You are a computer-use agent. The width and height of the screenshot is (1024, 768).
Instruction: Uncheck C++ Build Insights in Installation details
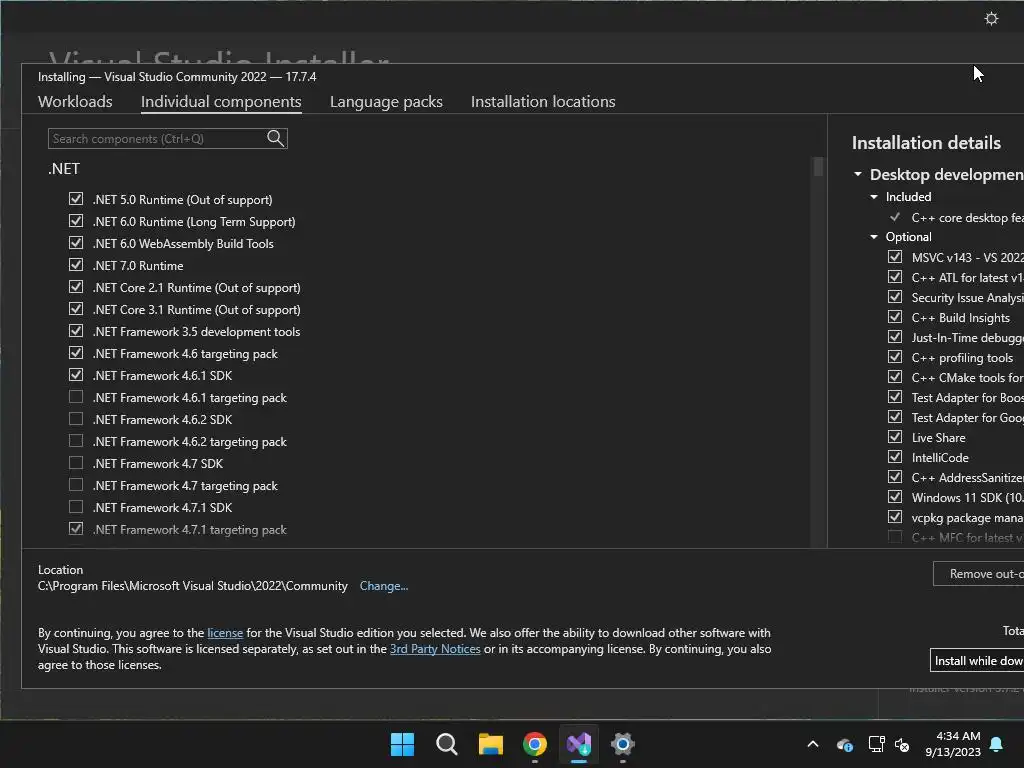pyautogui.click(x=895, y=317)
